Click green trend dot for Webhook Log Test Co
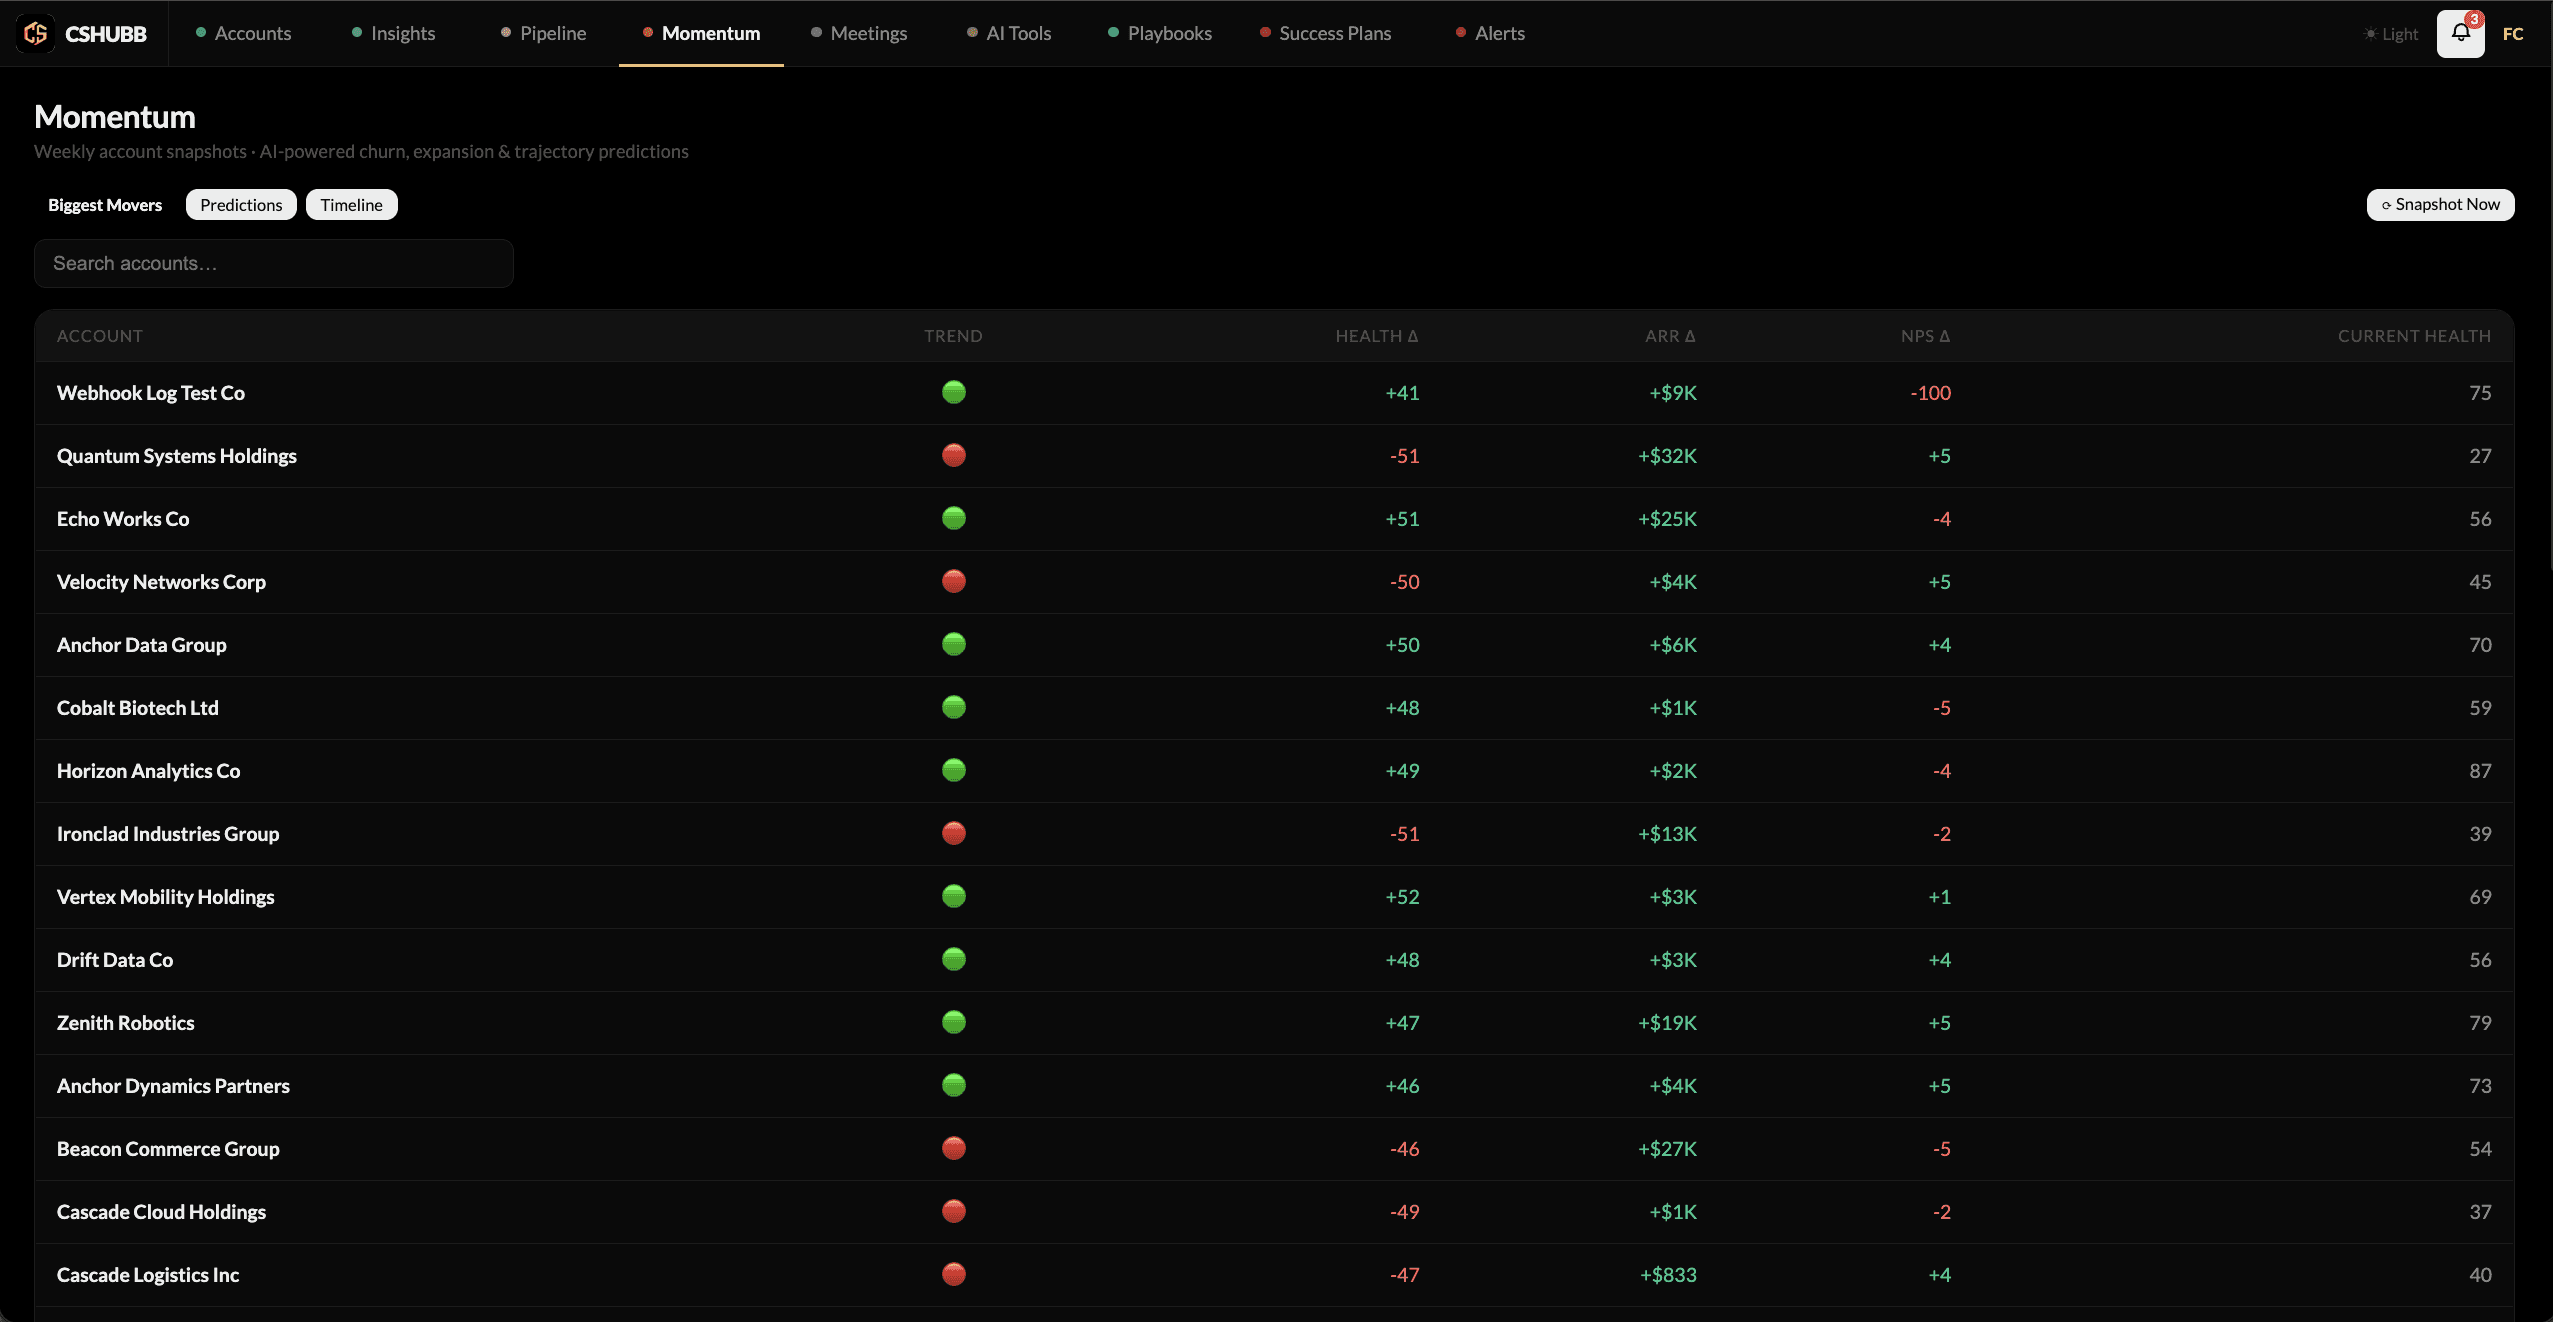Screen dimensions: 2553x1322 pos(954,392)
